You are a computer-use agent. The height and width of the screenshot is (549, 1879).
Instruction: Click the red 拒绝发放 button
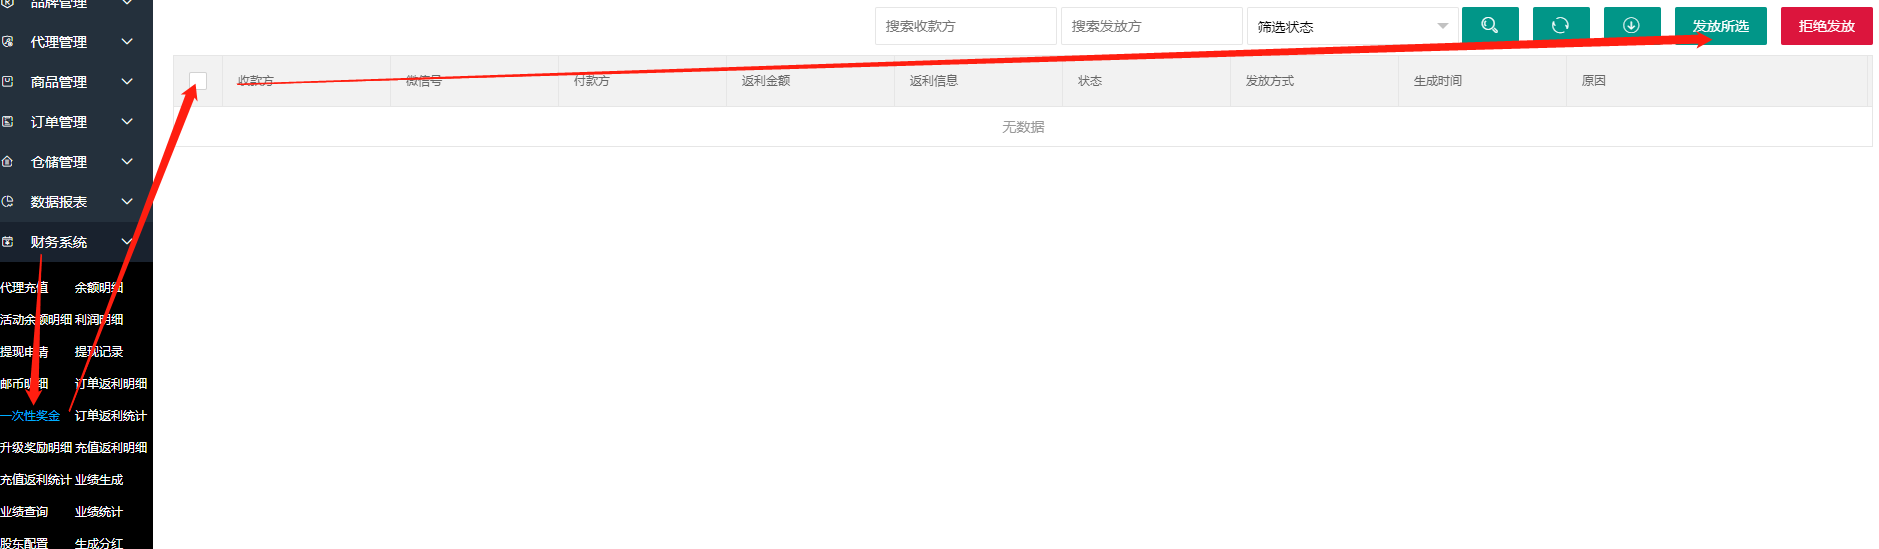[x=1826, y=26]
